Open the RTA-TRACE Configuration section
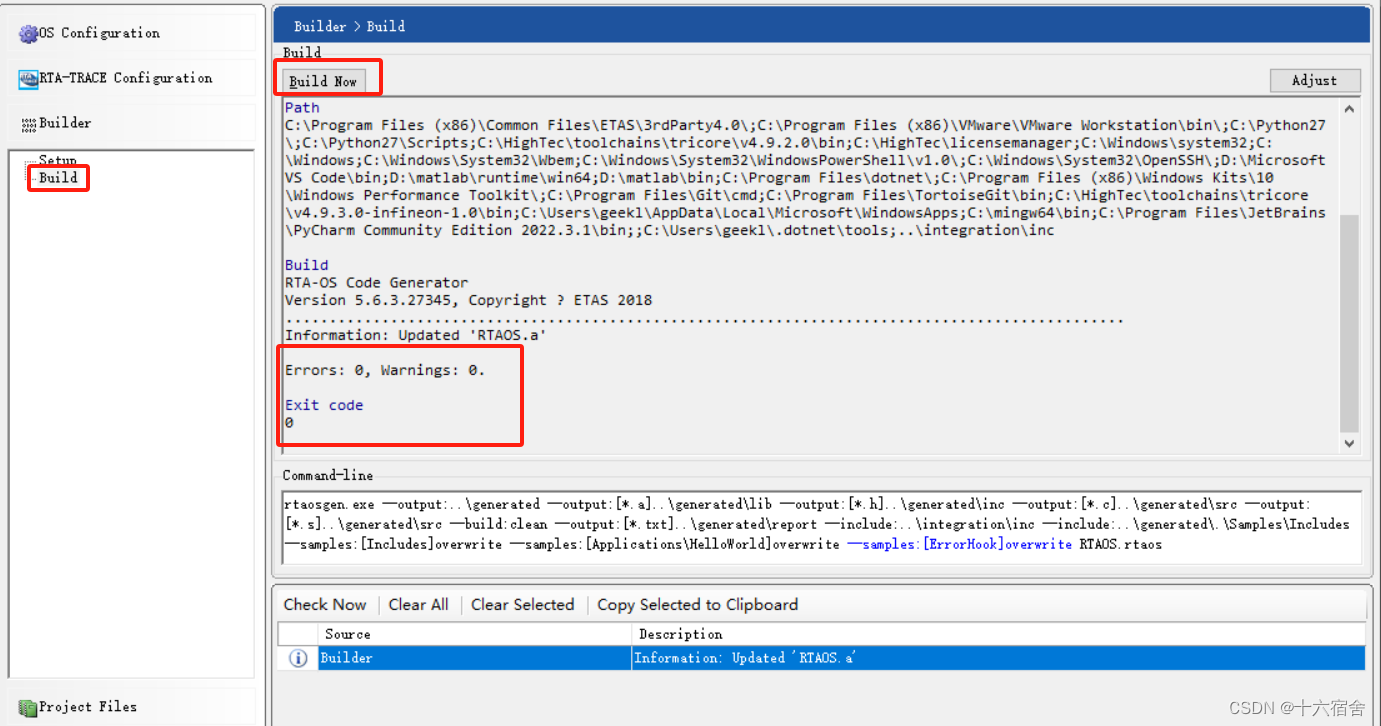1381x726 pixels. (x=131, y=78)
